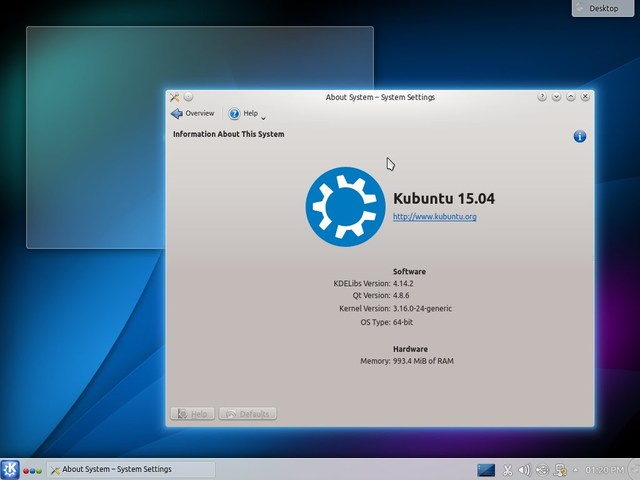Image resolution: width=640 pixels, height=480 pixels.
Task: Open the Help toolbar button
Action: [x=243, y=113]
